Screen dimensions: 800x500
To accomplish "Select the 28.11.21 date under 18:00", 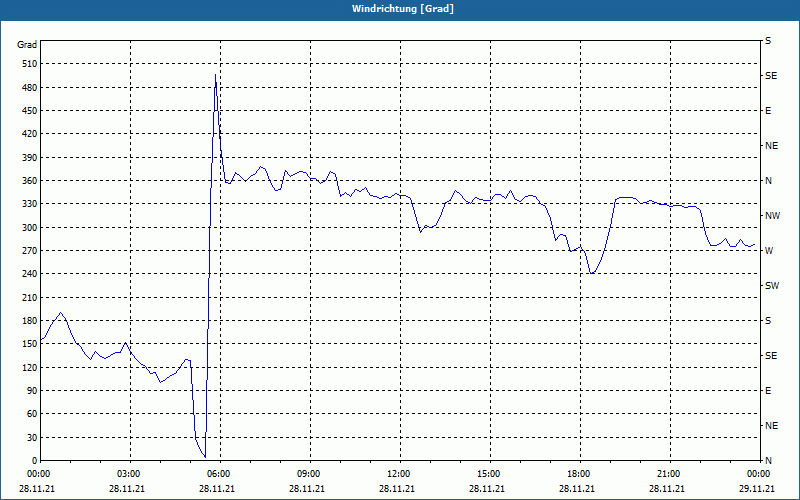I will (x=577, y=488).
